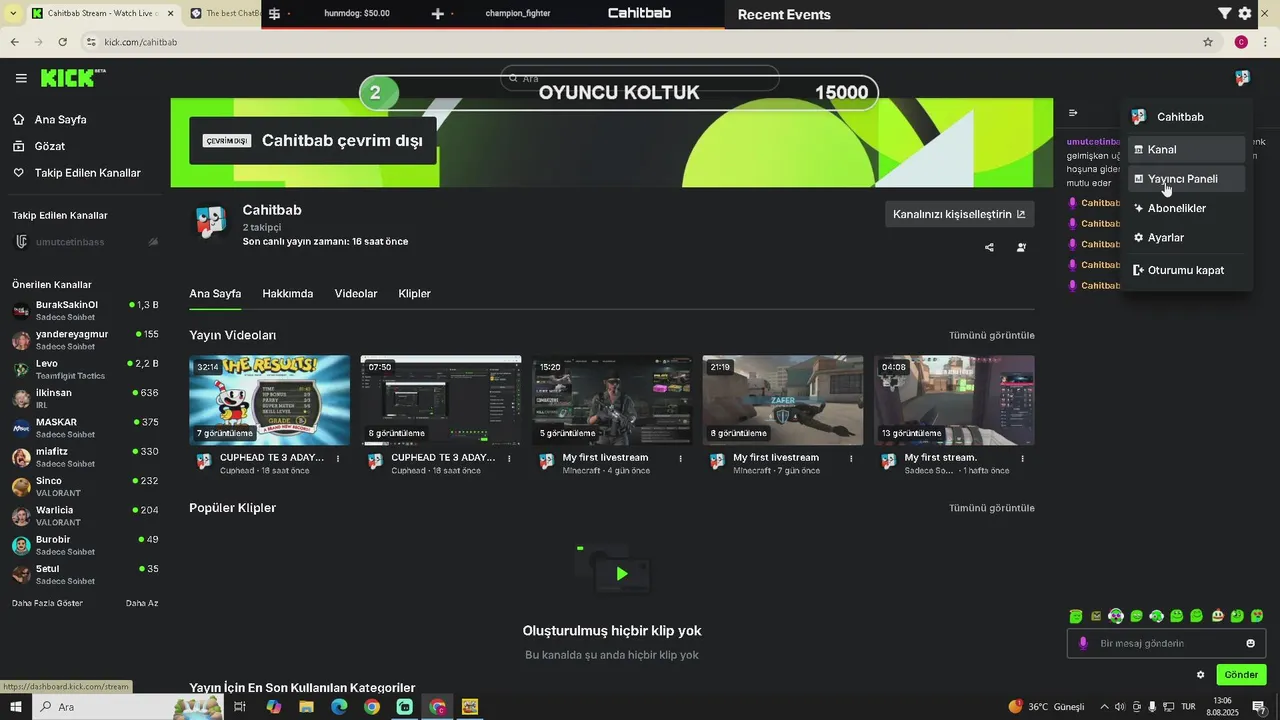Click the Gönder send button
The image size is (1280, 720).
[x=1241, y=675]
